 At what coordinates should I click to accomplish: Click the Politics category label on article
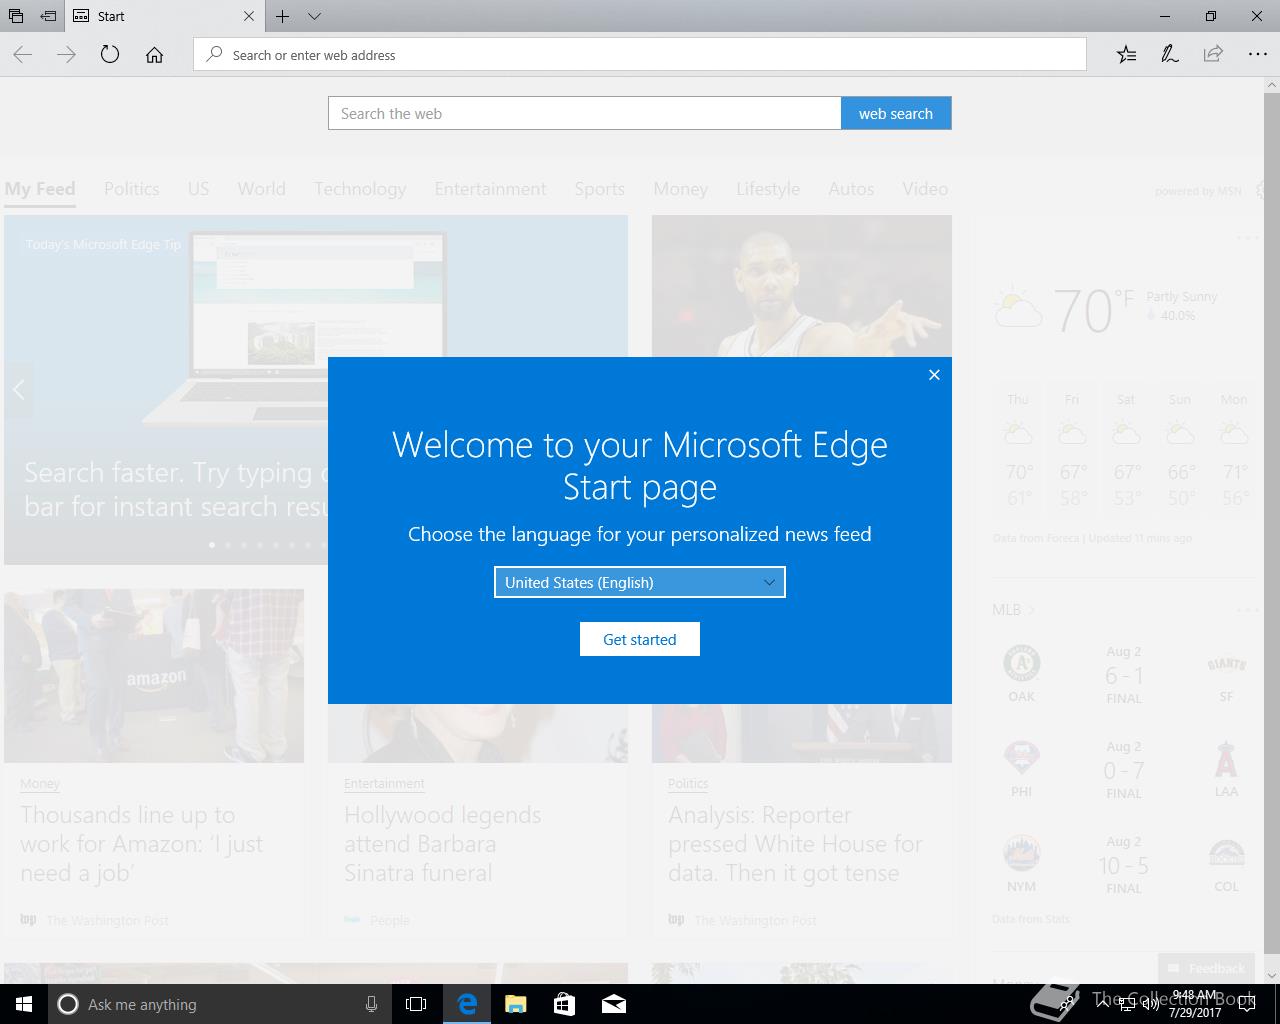tap(688, 784)
